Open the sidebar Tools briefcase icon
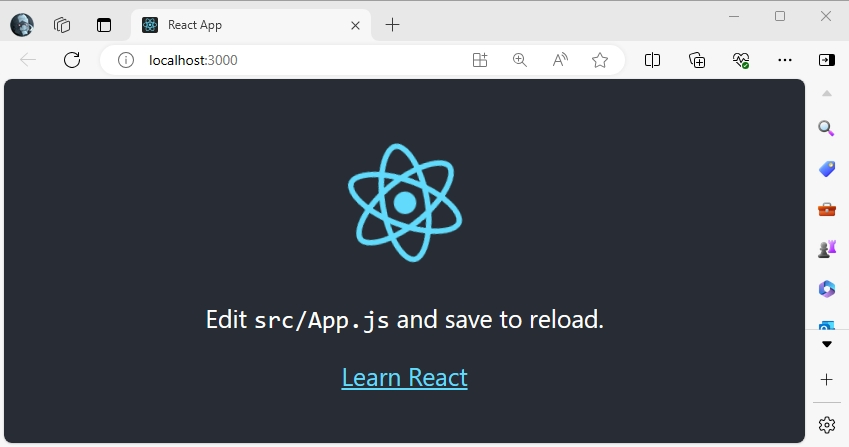 click(827, 209)
